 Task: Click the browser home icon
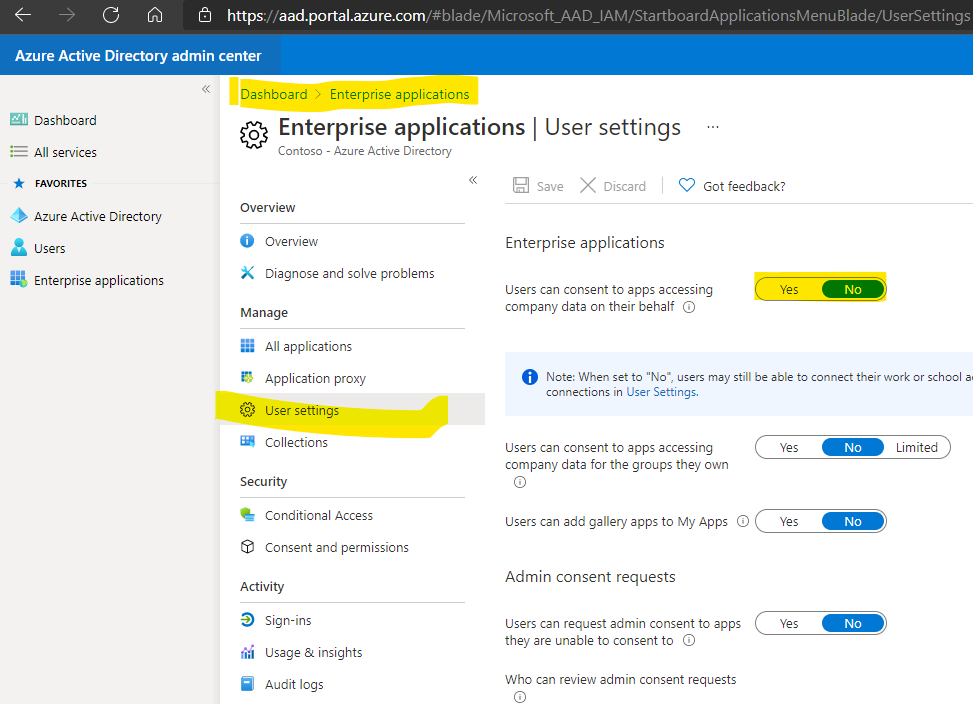155,15
